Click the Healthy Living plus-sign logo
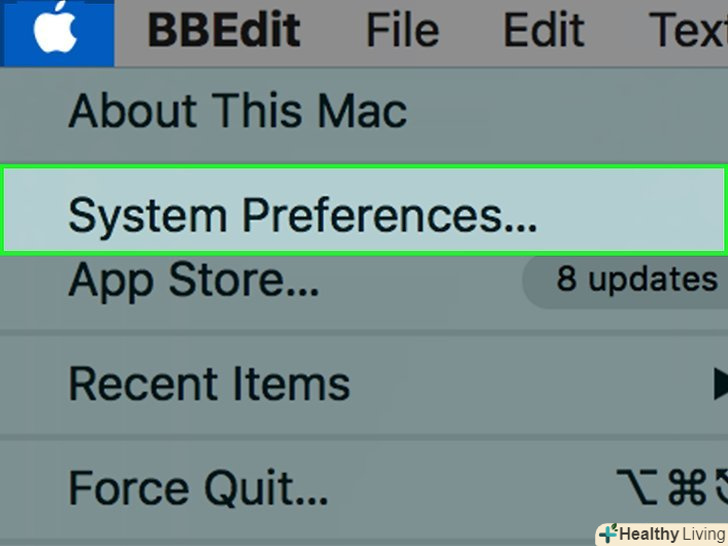The height and width of the screenshot is (546, 728). (x=608, y=533)
